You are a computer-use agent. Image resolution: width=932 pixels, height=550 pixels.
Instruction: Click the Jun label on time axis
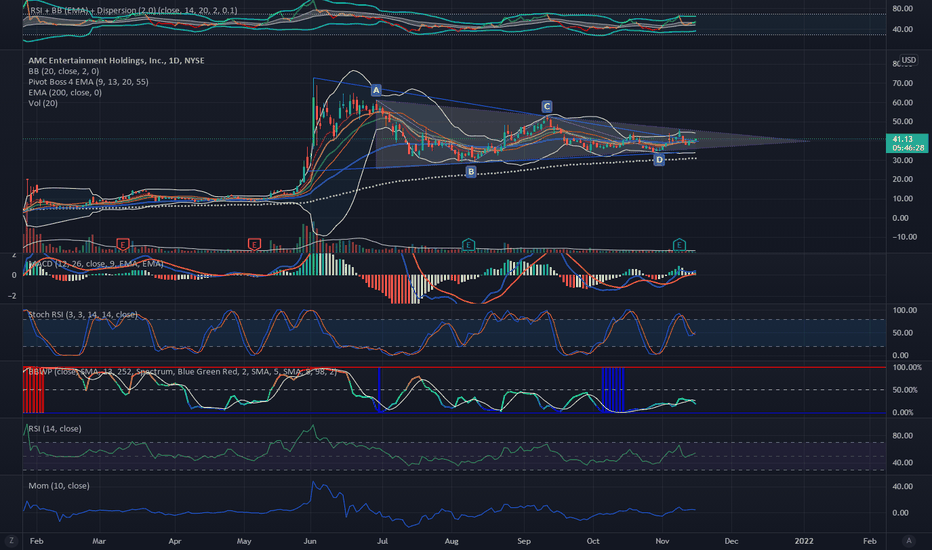coord(310,541)
